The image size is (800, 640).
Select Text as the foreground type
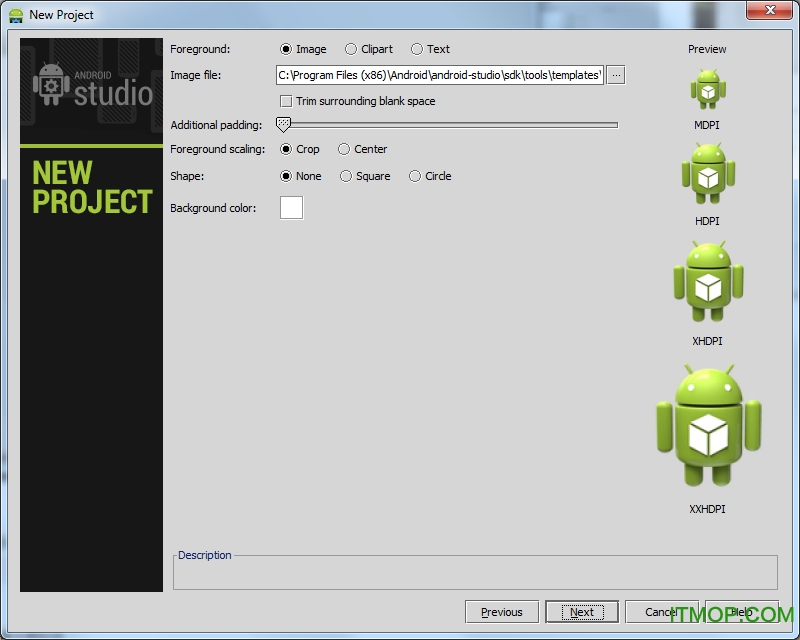(416, 48)
